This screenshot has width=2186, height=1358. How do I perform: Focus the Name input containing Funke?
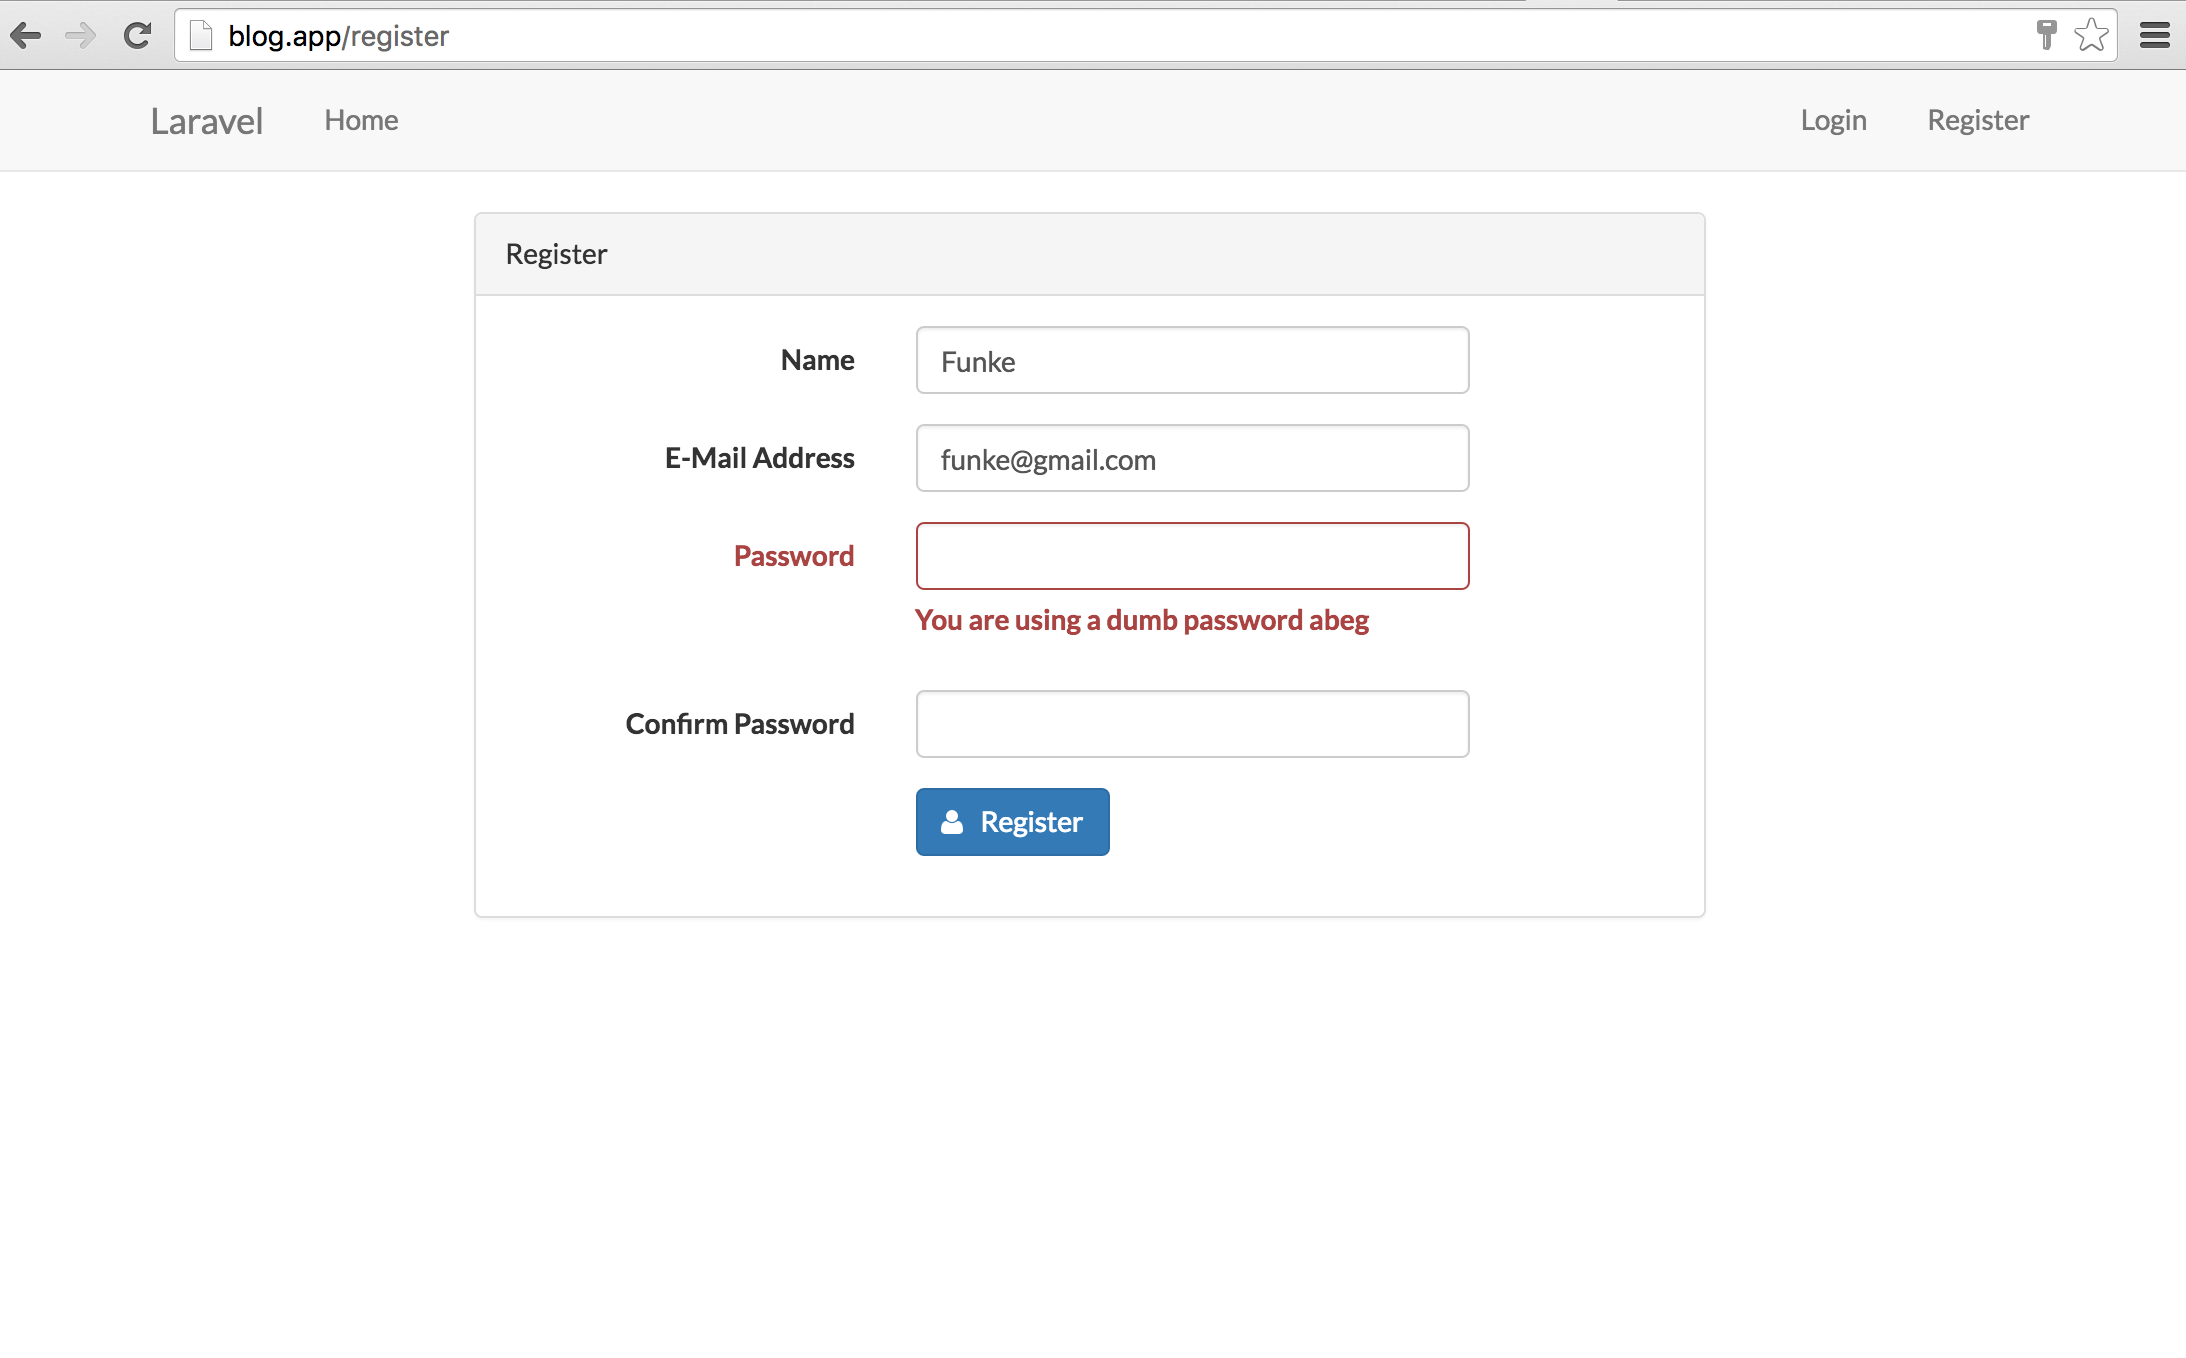point(1192,360)
